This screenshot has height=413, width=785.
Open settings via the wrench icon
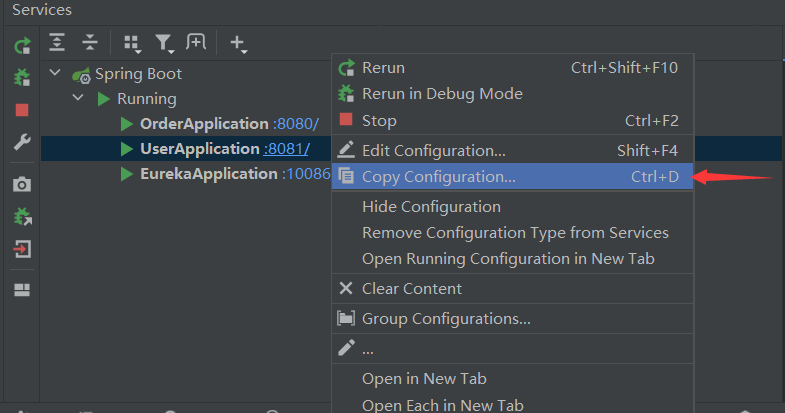[x=22, y=142]
